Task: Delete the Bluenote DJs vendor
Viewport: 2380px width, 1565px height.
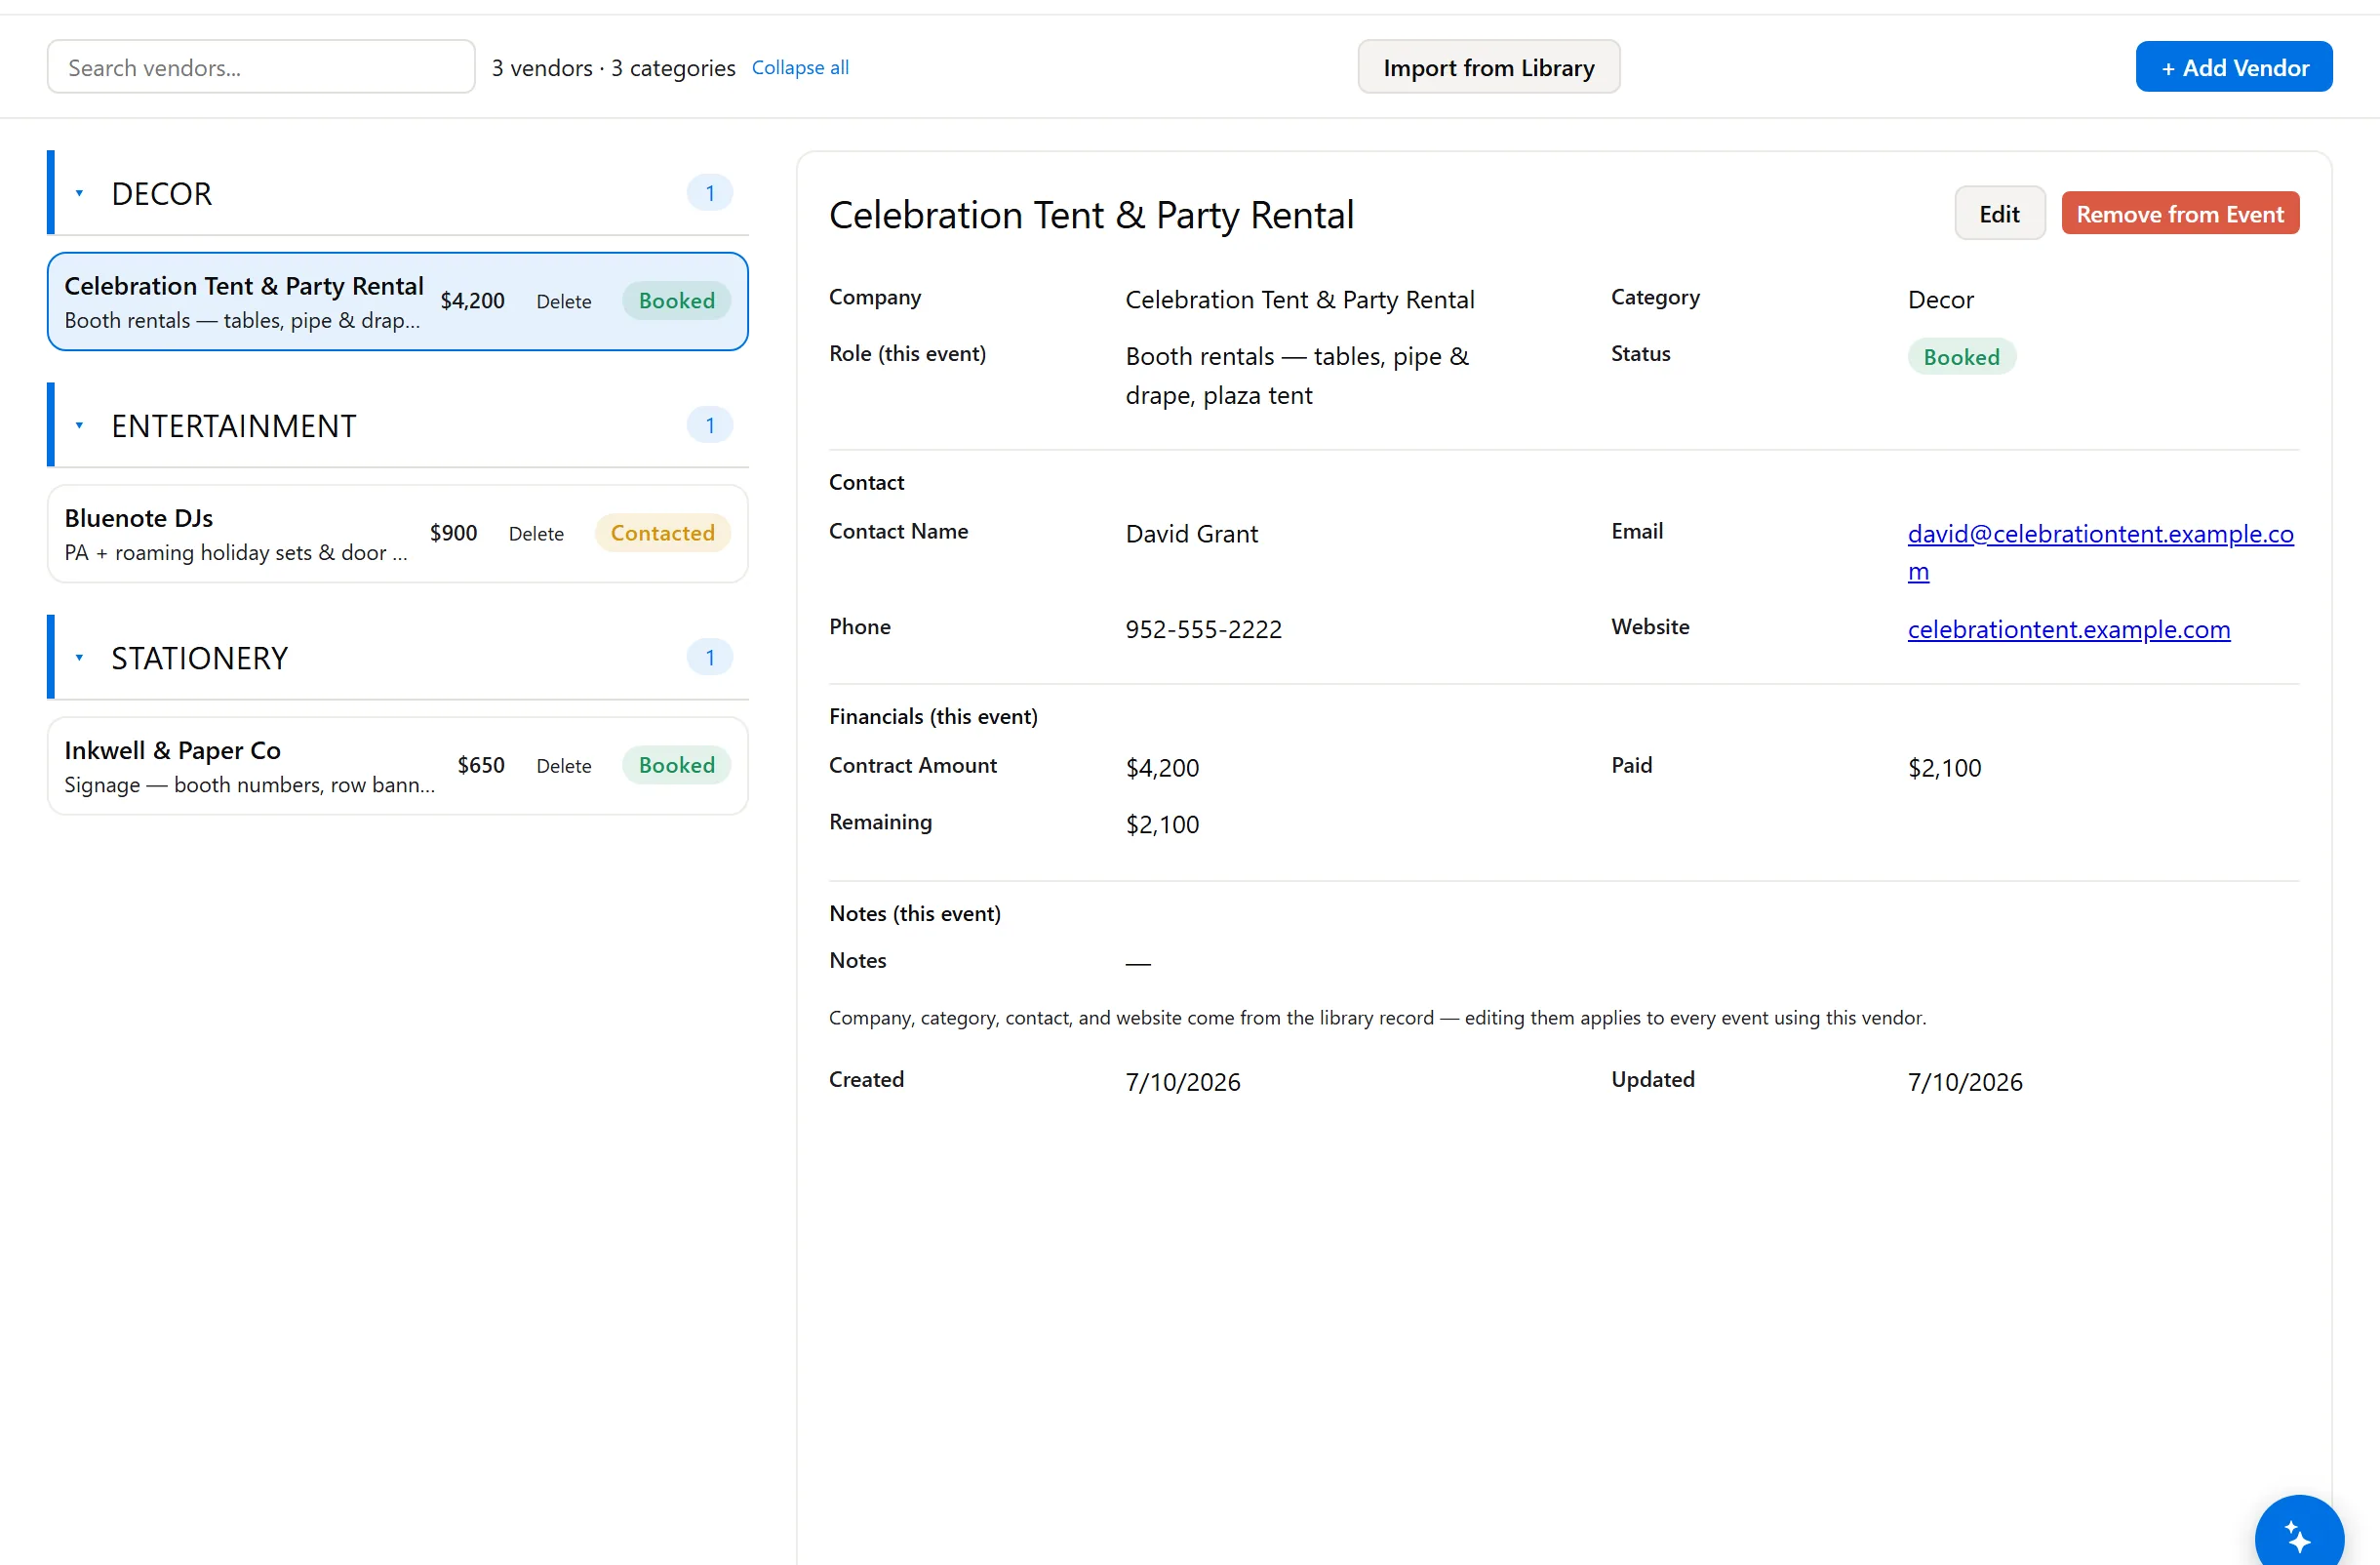Action: click(x=536, y=533)
